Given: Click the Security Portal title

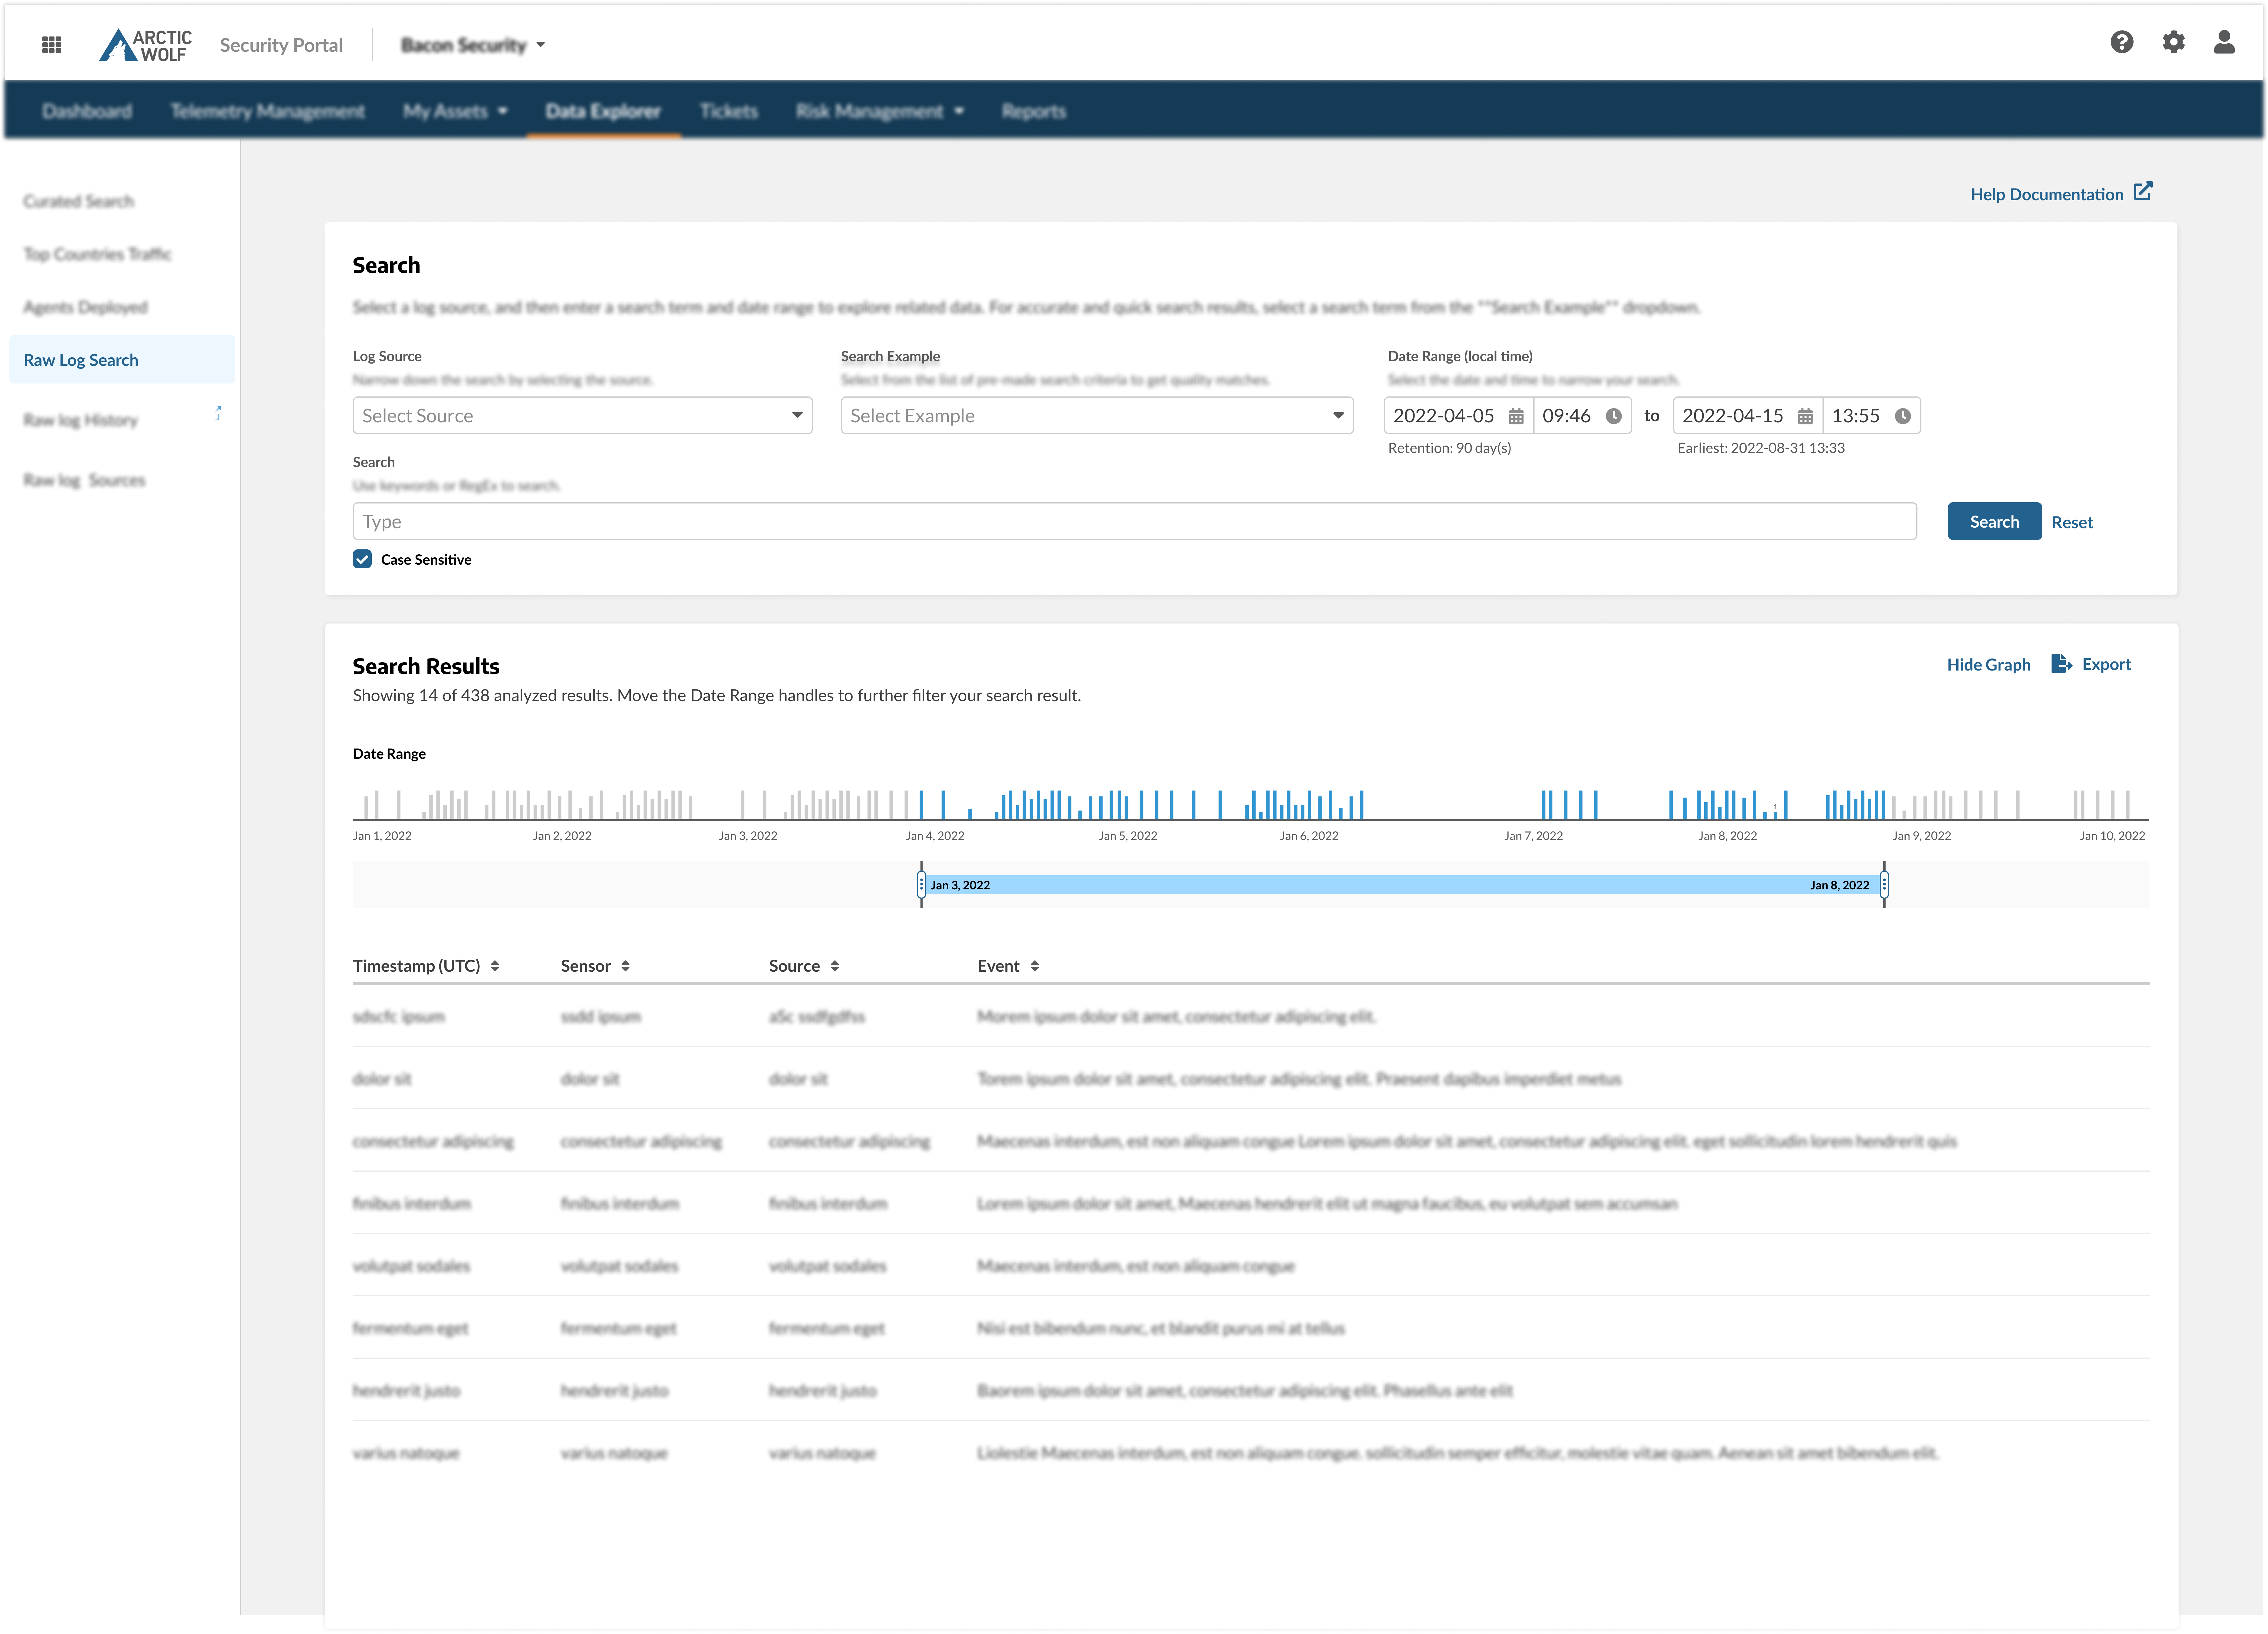Looking at the screenshot, I should coord(281,45).
